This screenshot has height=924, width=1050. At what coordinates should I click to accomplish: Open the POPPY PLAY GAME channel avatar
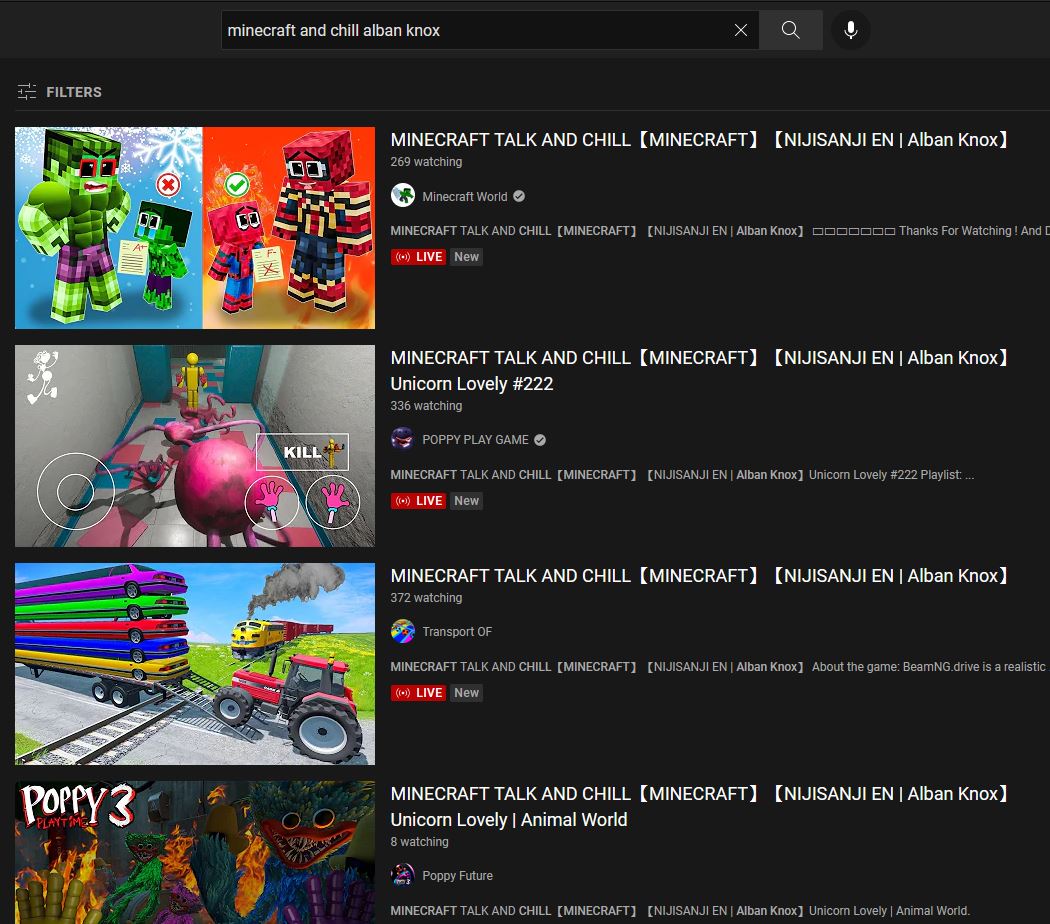point(402,439)
